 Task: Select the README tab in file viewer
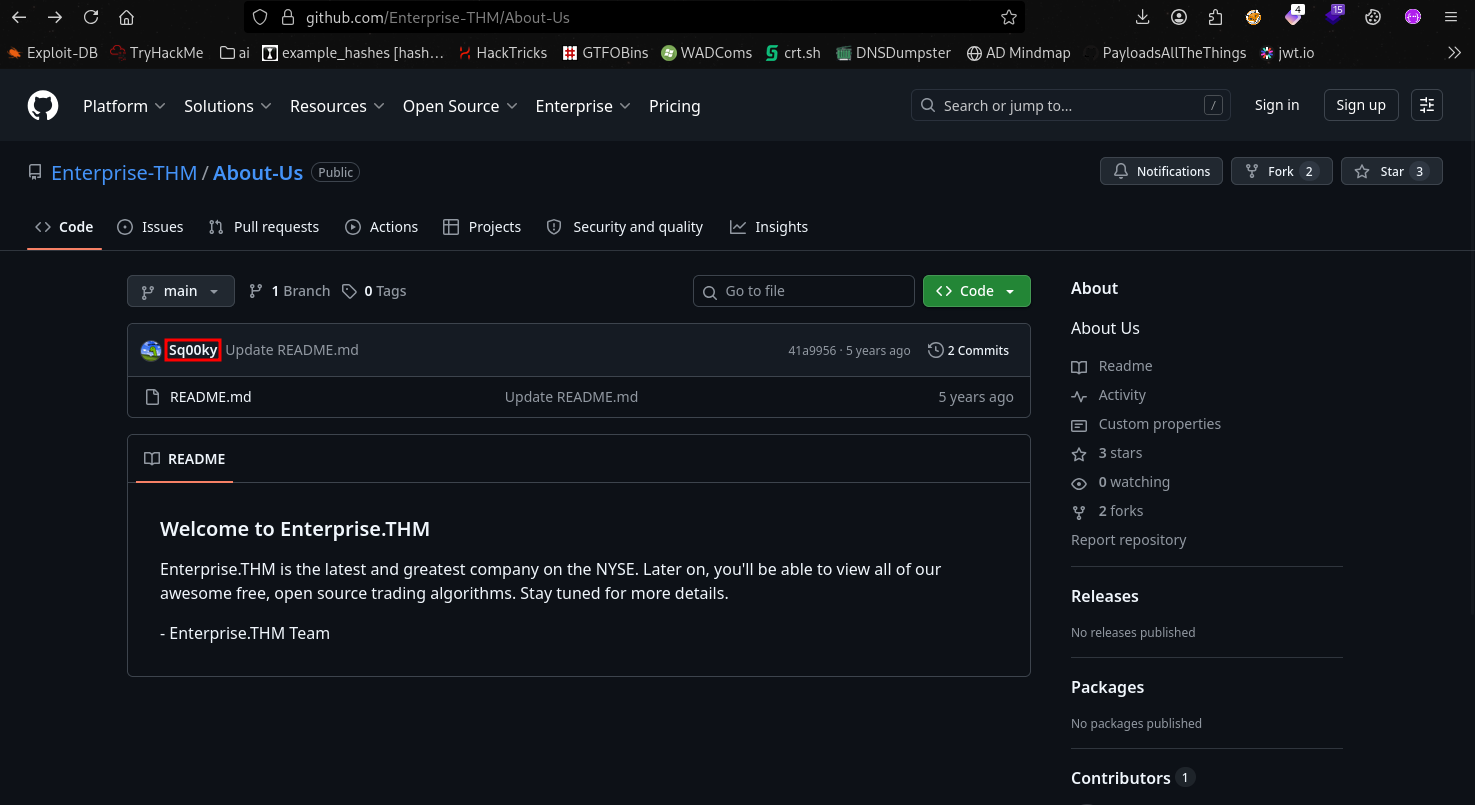pyautogui.click(x=185, y=459)
